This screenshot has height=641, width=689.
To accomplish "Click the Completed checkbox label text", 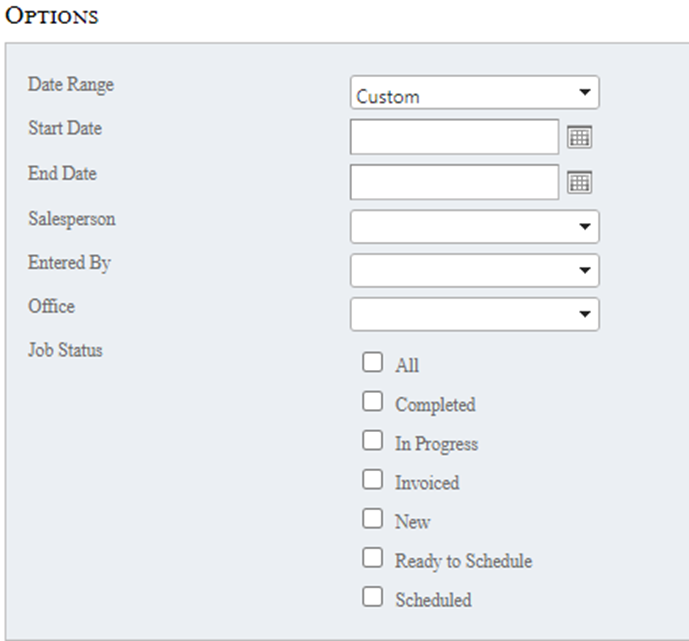I will coord(435,405).
